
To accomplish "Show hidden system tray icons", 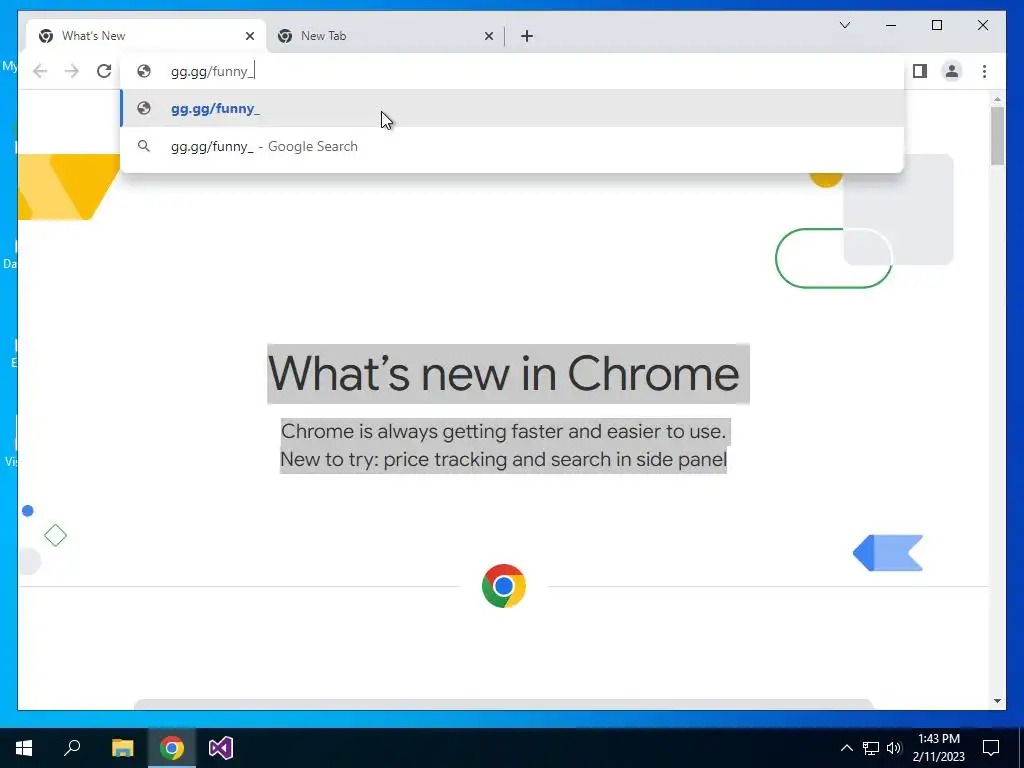I will pyautogui.click(x=846, y=748).
